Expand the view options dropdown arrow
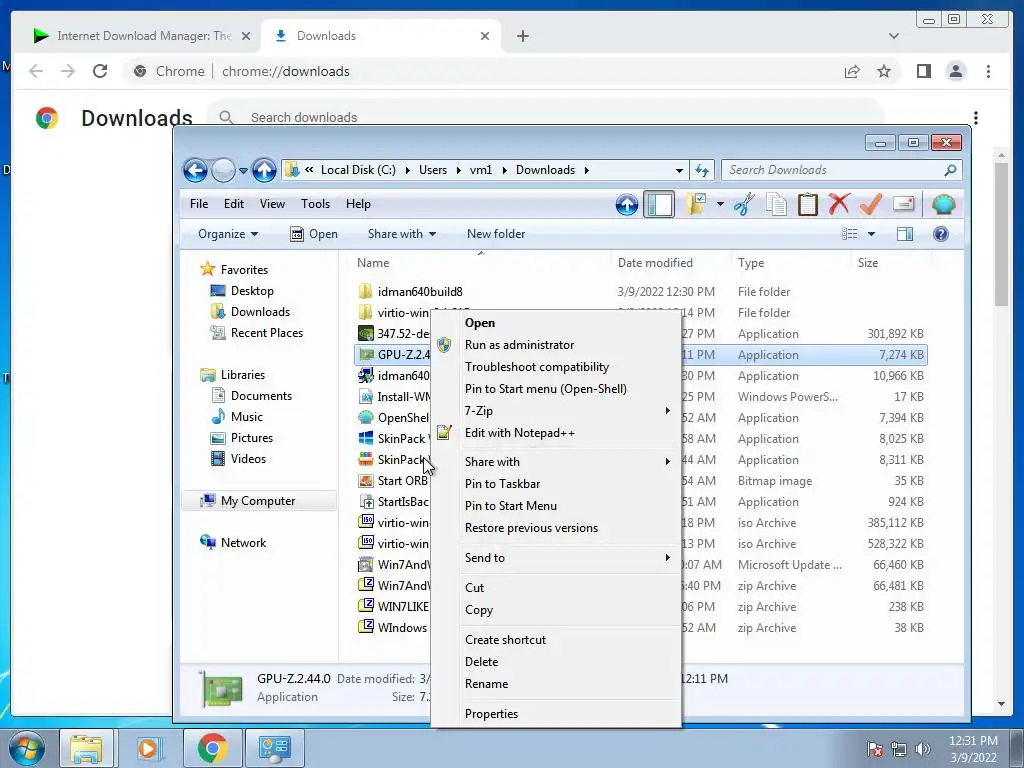 [871, 234]
